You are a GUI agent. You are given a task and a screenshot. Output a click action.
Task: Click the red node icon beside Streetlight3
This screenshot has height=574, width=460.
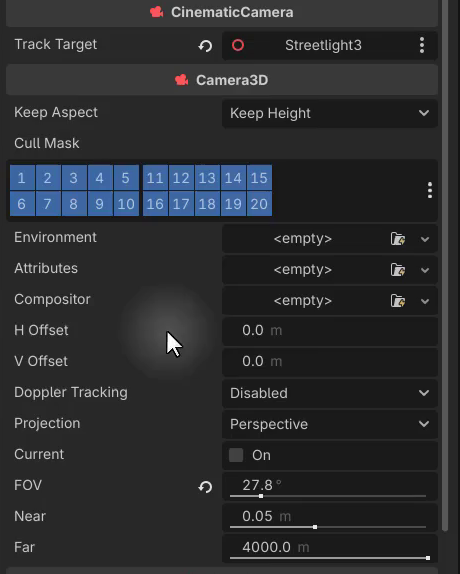[x=238, y=45]
